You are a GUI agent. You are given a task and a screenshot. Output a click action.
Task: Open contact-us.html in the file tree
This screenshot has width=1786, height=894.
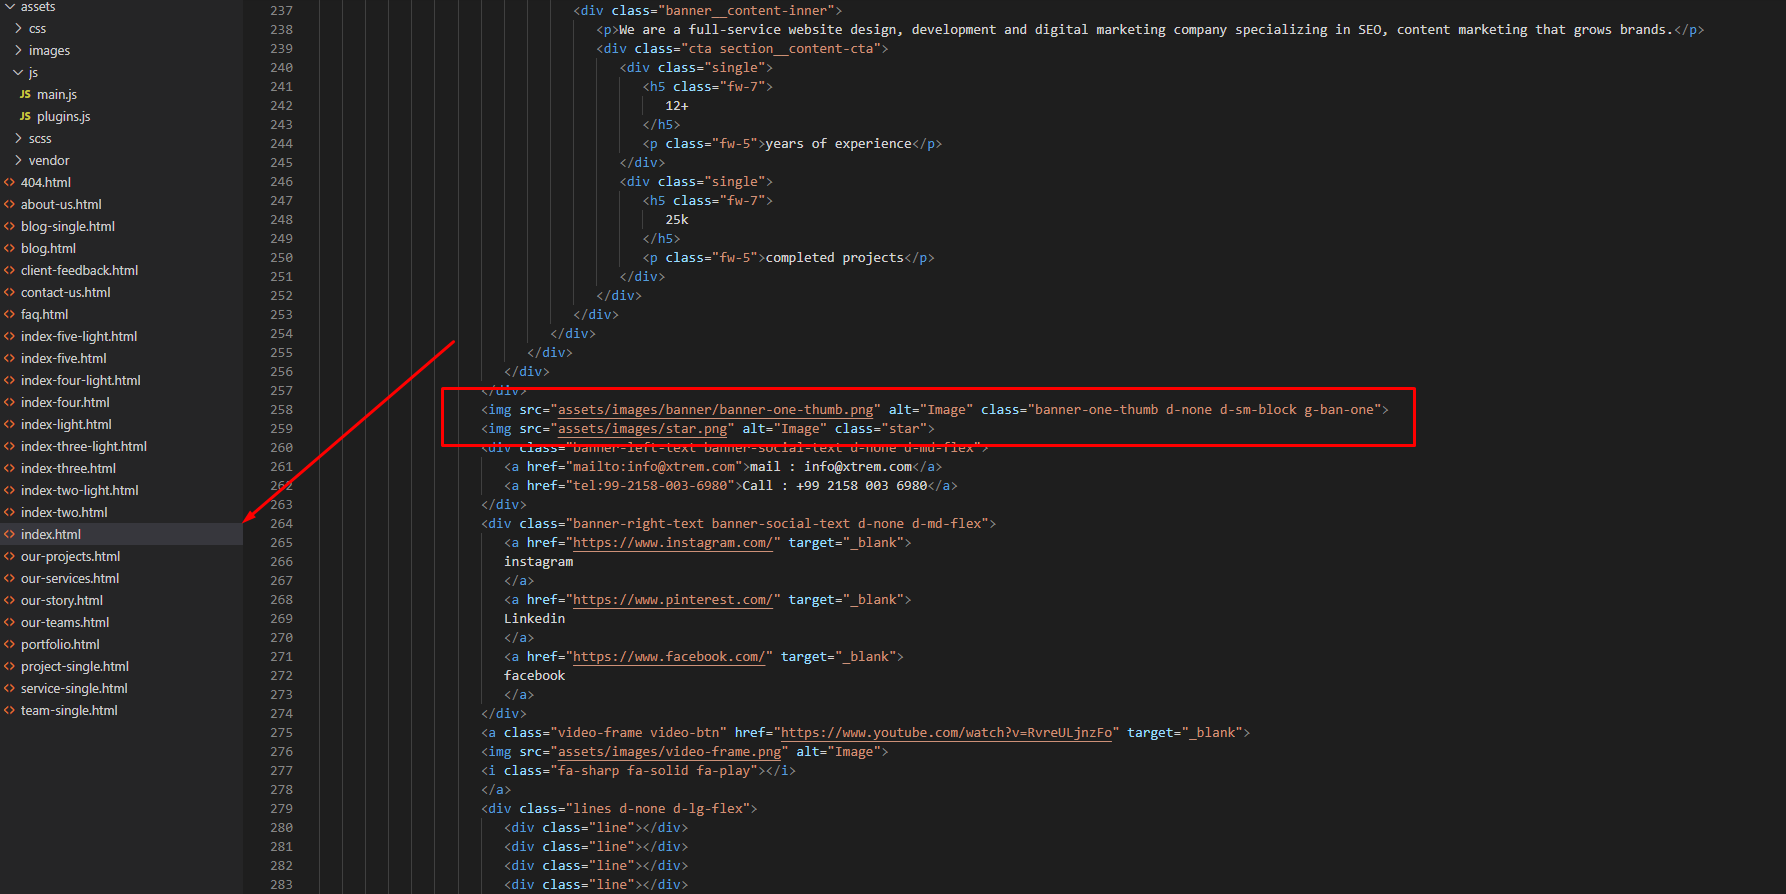click(65, 292)
